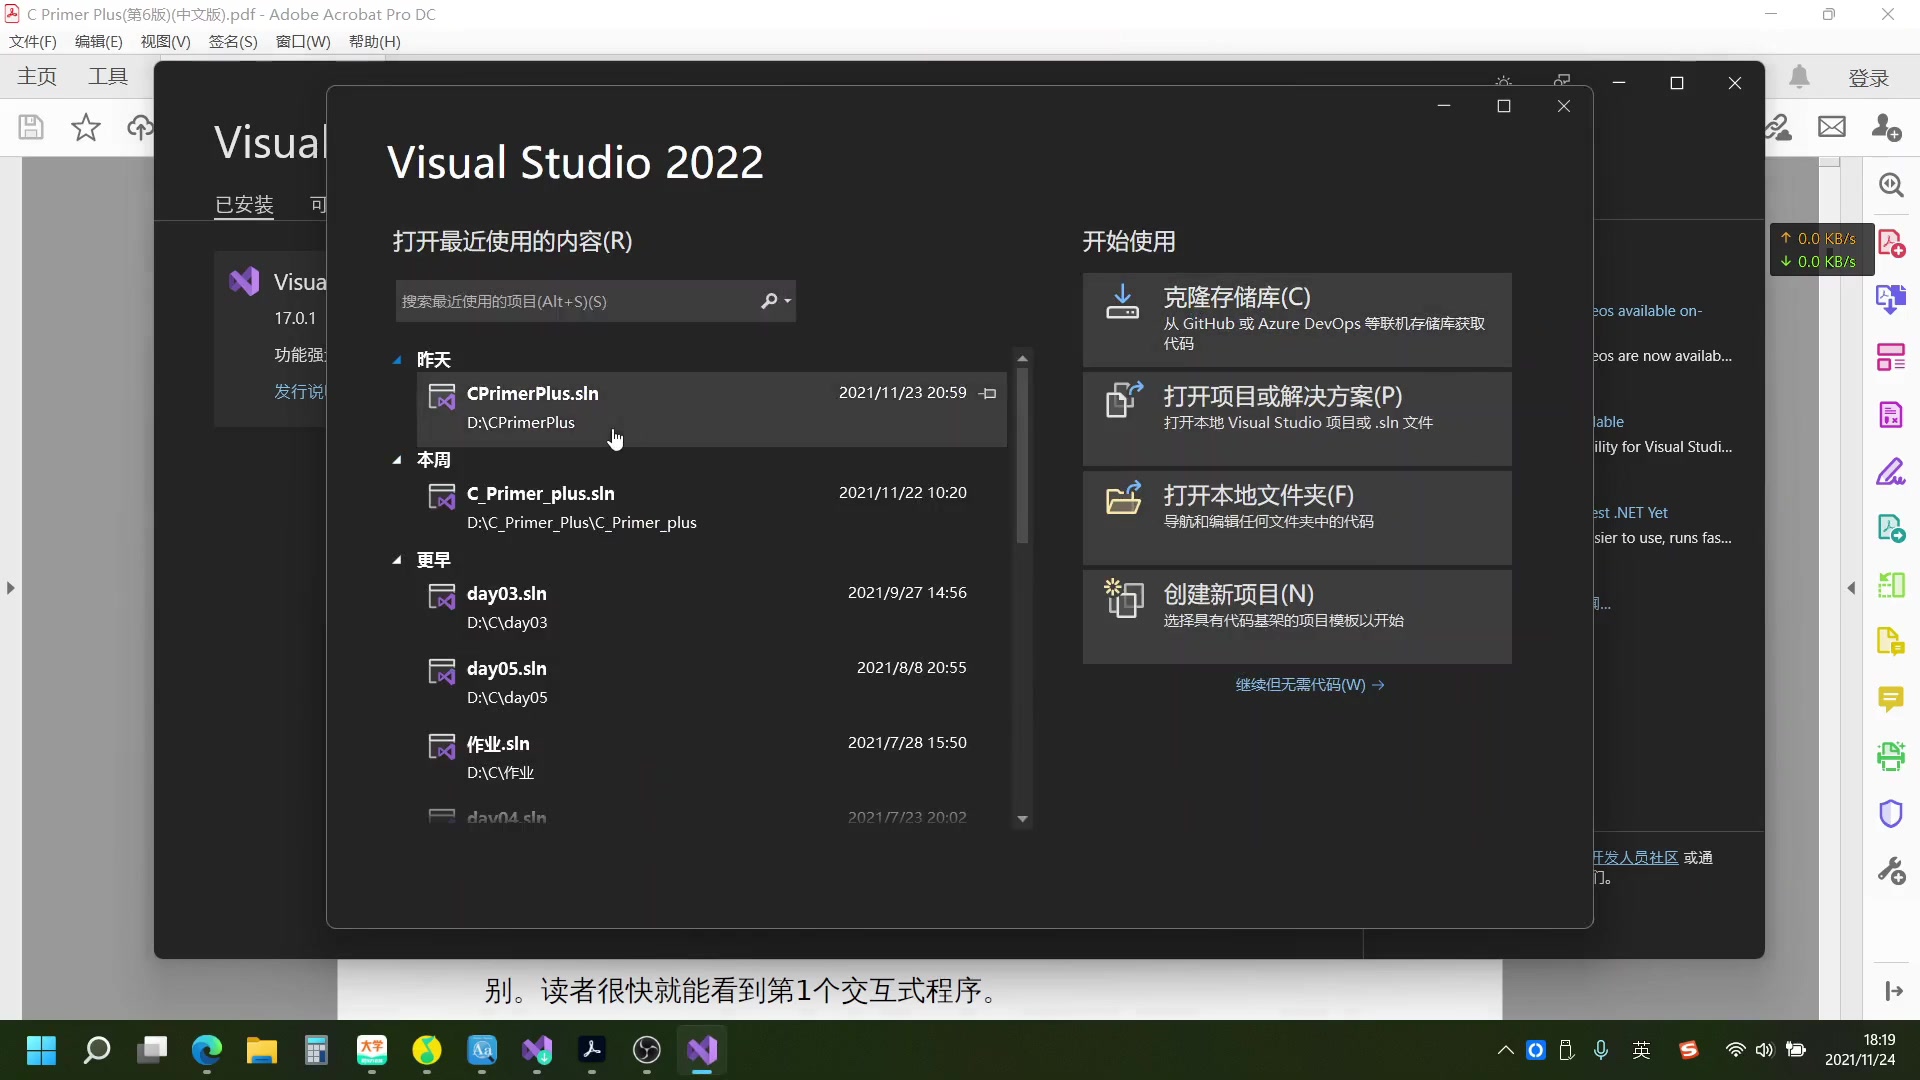
Task: Click Acrobat notifications bell icon
Action: pos(1799,77)
